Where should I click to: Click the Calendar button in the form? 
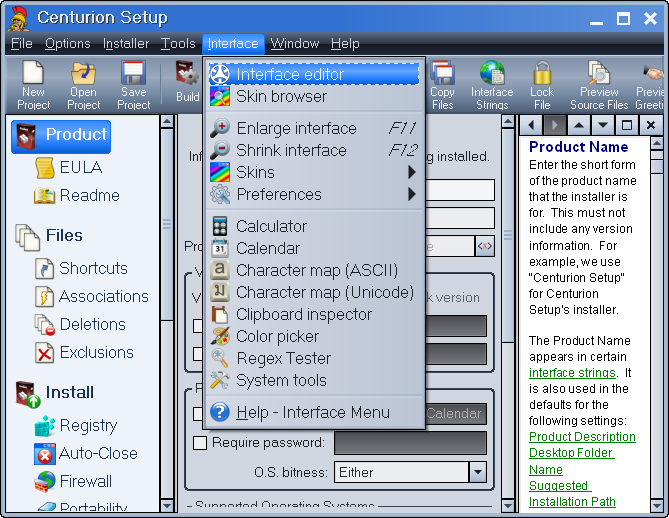(x=454, y=413)
